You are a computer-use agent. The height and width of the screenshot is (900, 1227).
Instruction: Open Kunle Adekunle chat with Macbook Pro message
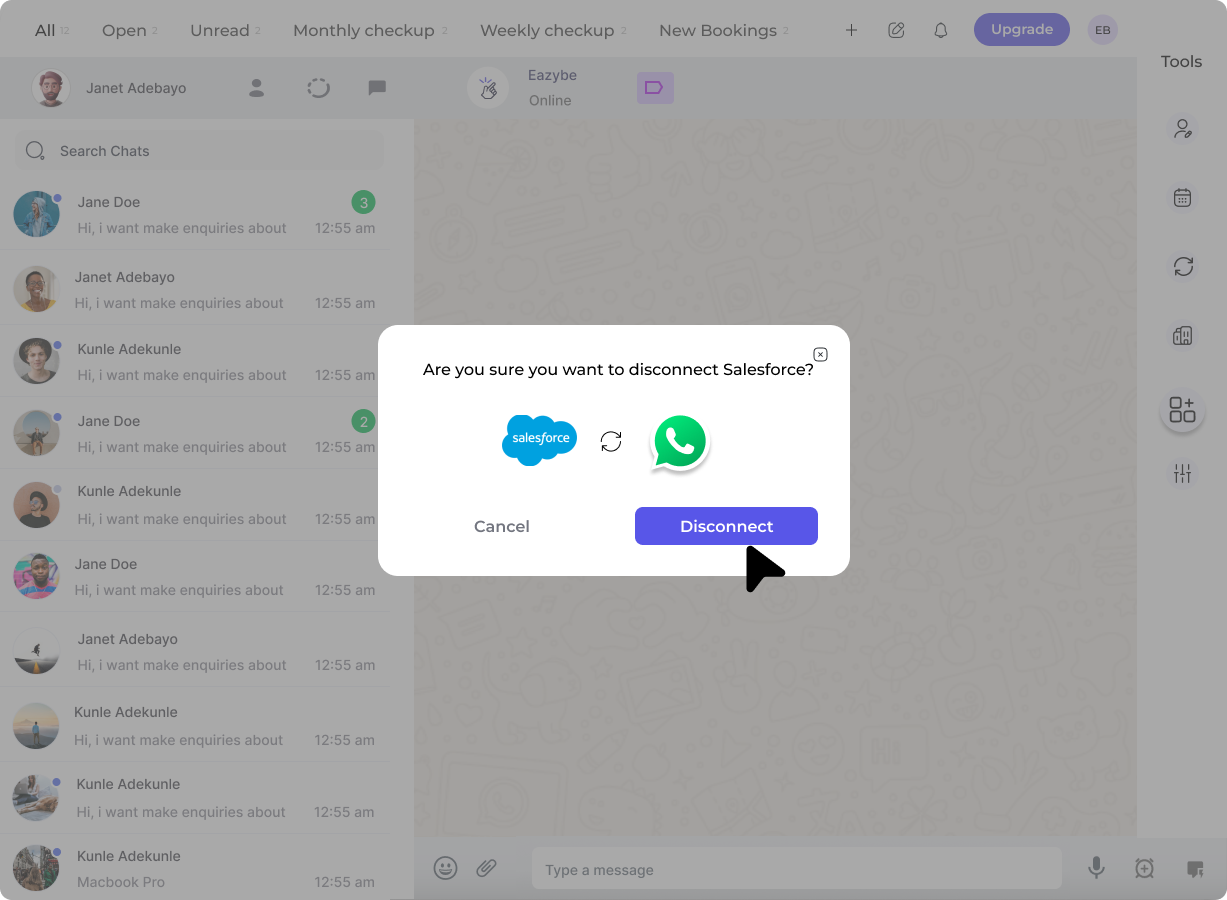(193, 868)
